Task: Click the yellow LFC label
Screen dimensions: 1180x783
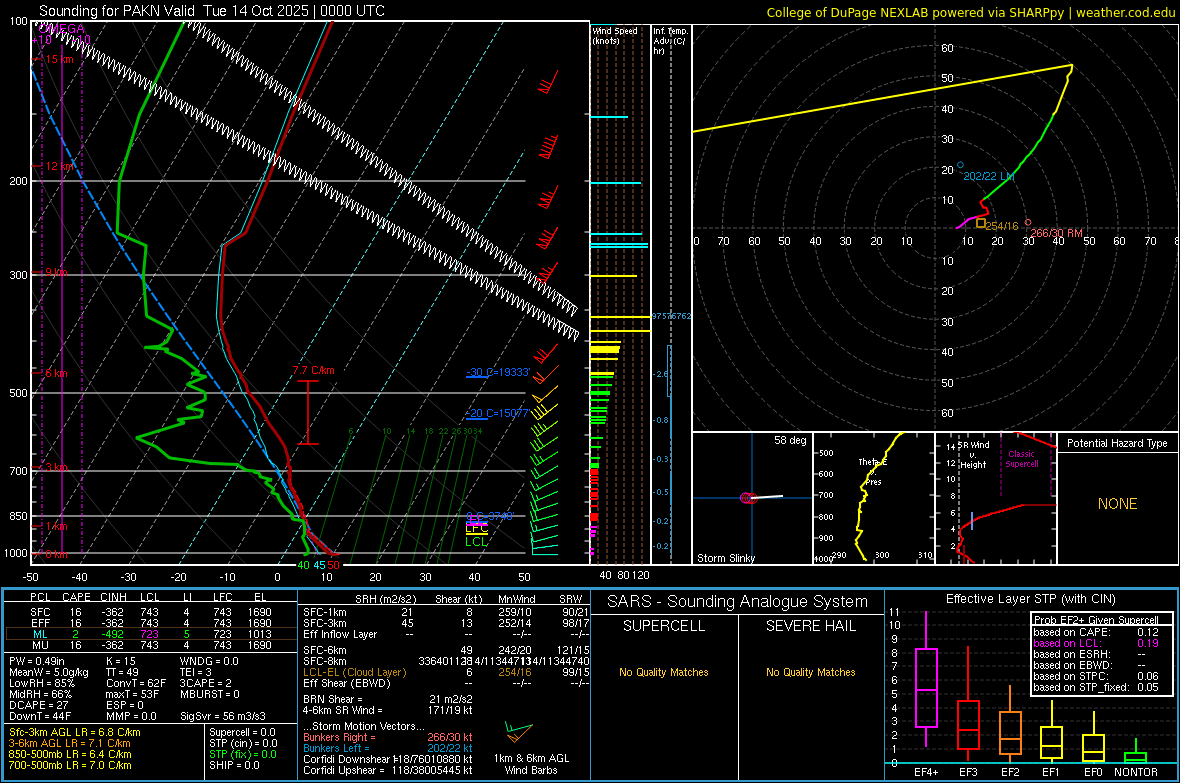Action: [x=476, y=529]
